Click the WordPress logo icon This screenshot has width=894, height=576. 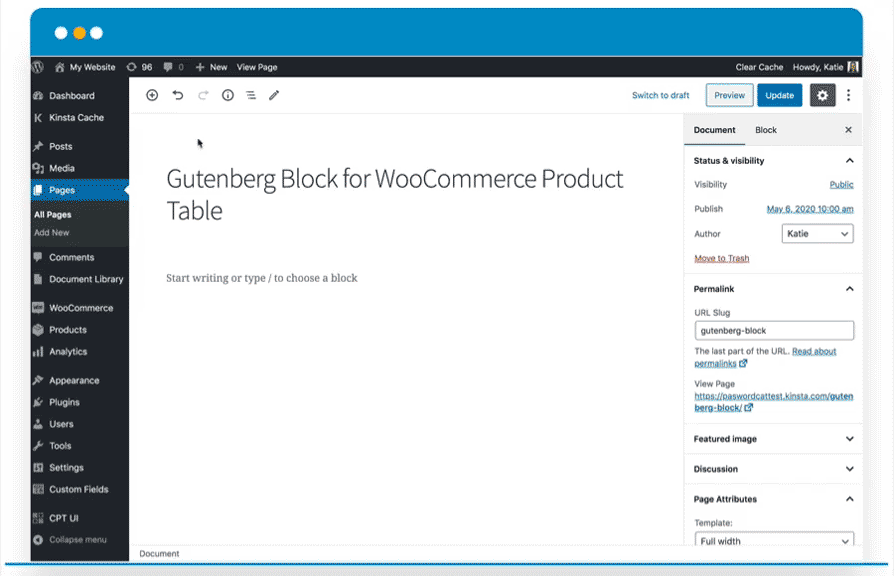point(38,67)
